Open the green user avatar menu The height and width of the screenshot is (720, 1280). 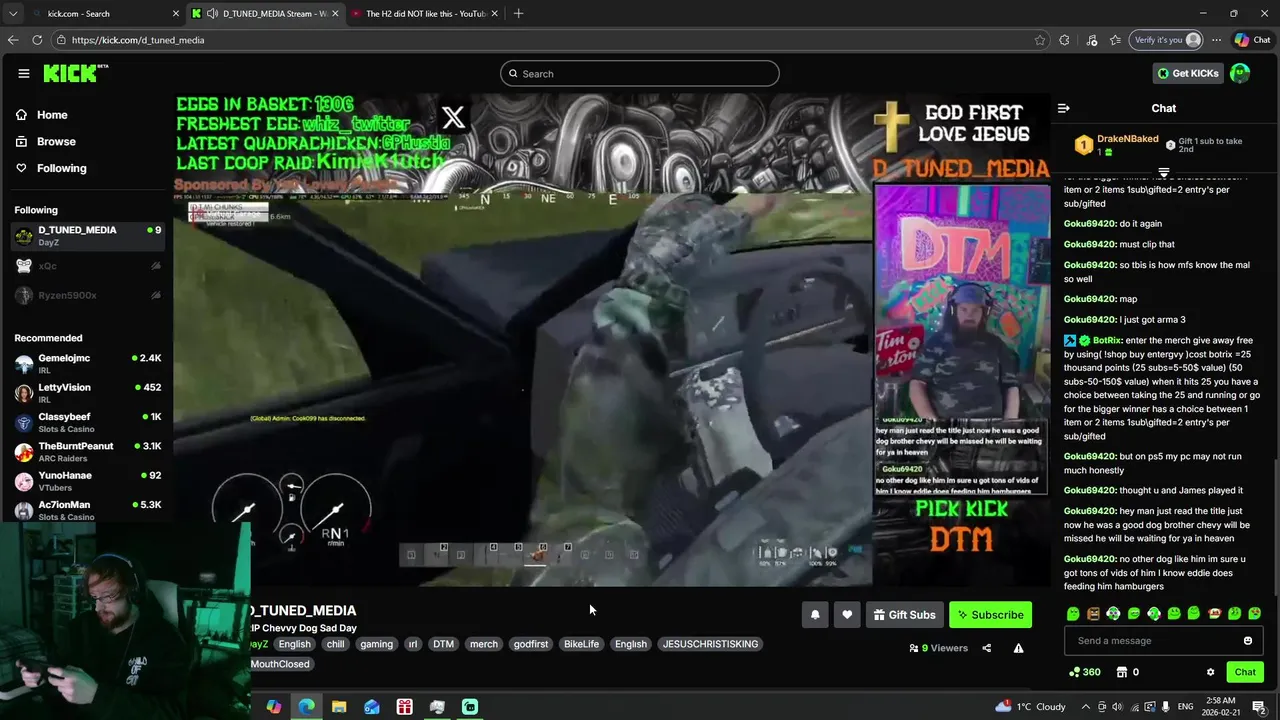pyautogui.click(x=1240, y=73)
